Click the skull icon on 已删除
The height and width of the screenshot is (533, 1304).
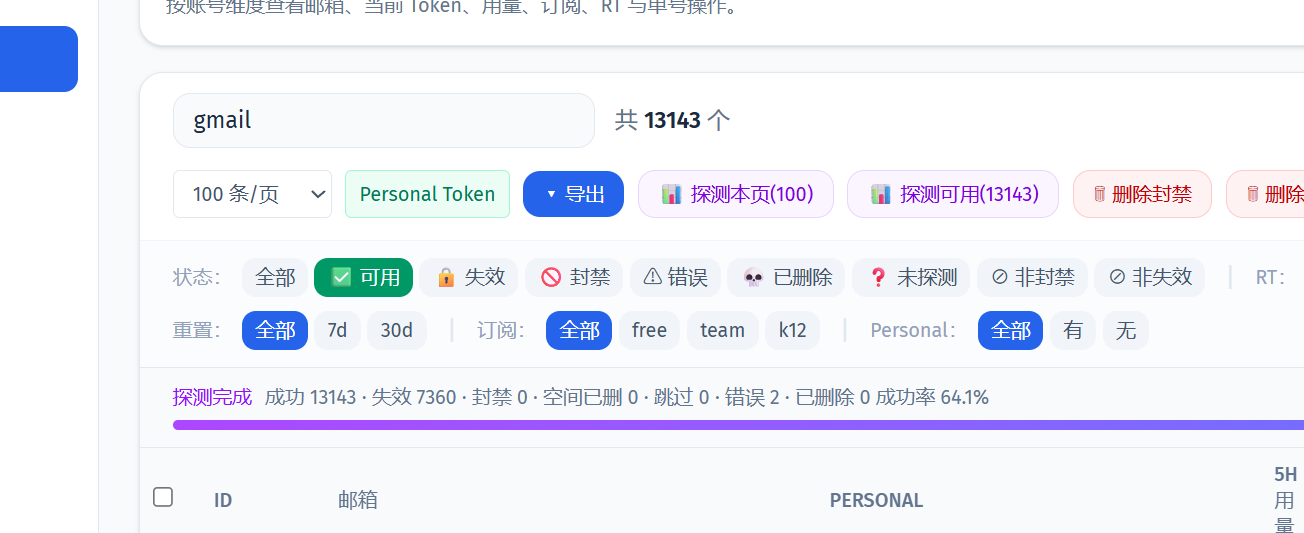tap(754, 277)
